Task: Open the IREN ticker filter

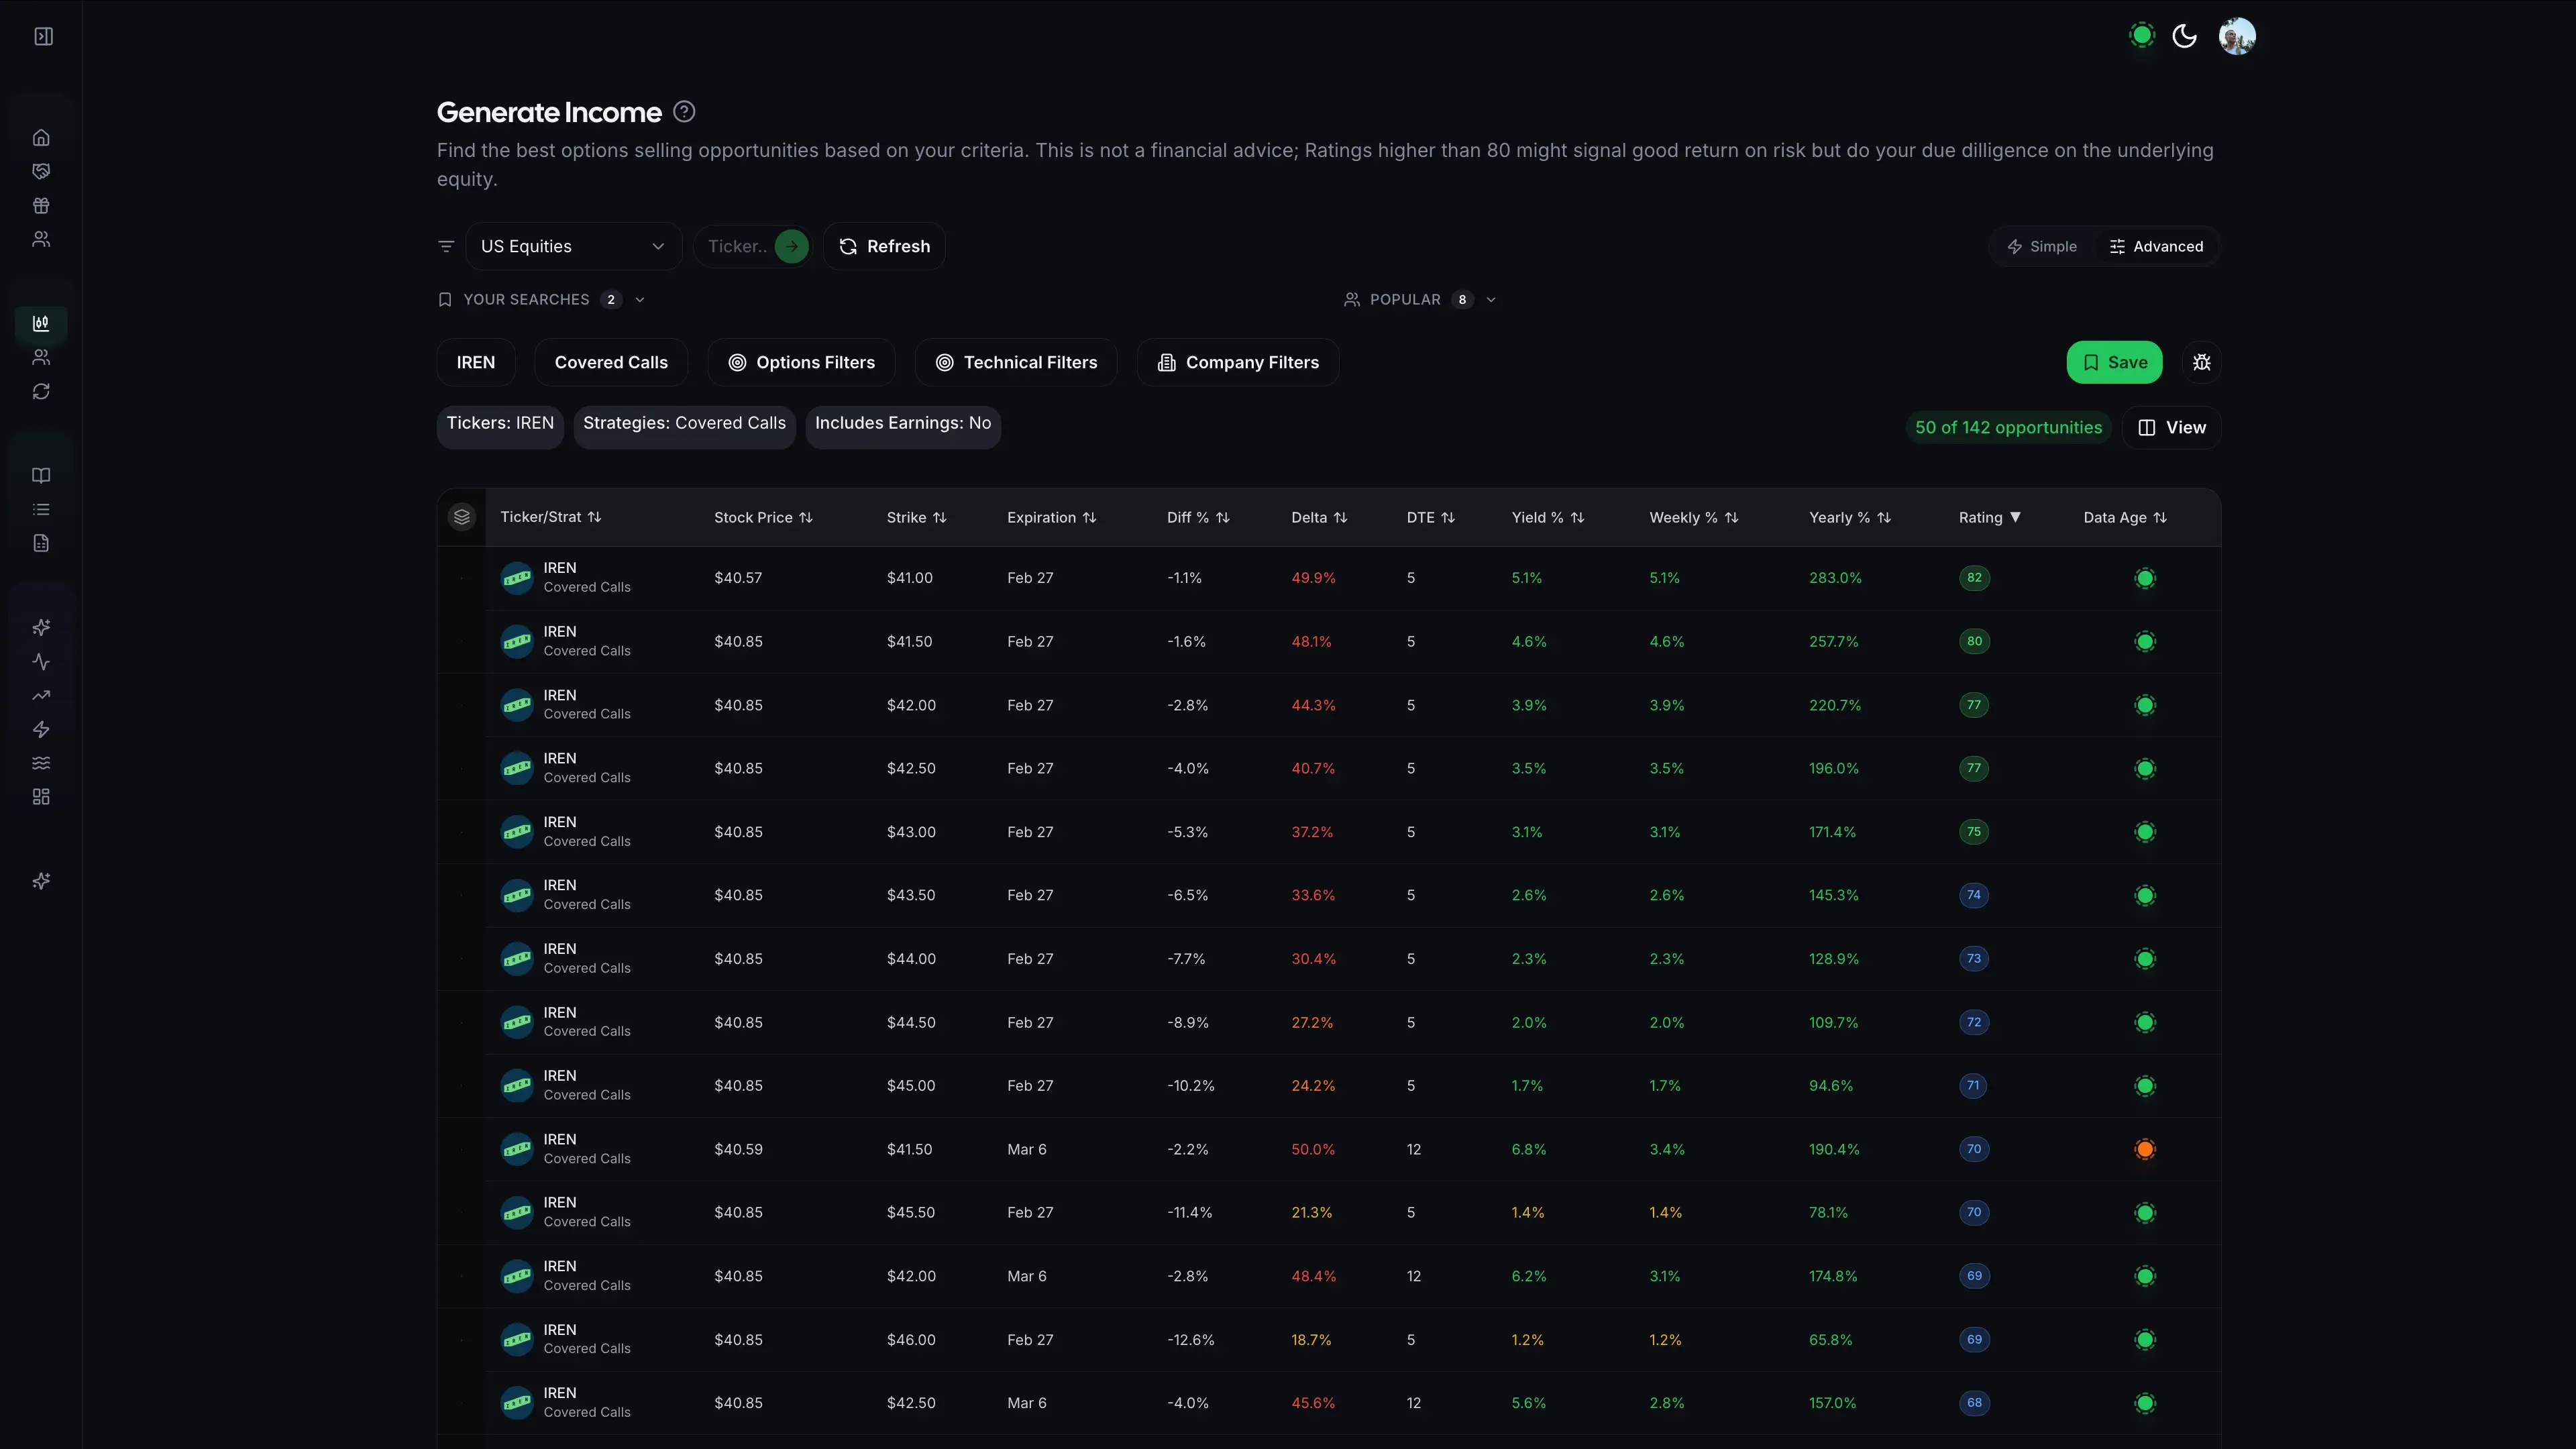Action: tap(476, 363)
